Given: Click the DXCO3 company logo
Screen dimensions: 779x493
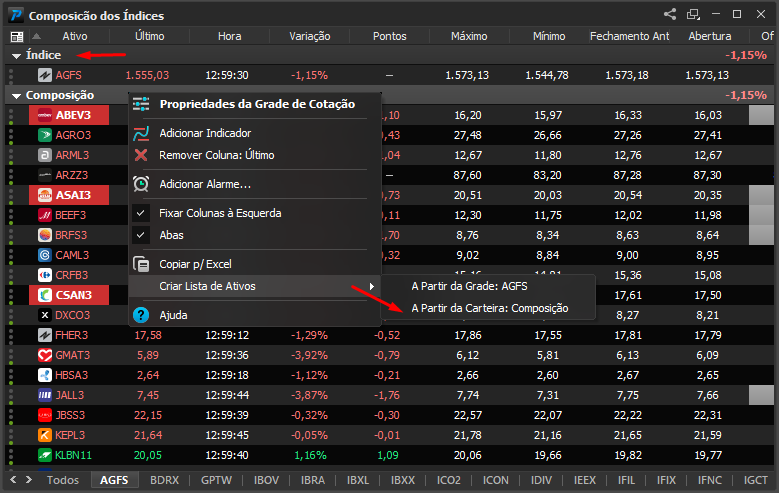Looking at the screenshot, I should (x=45, y=315).
